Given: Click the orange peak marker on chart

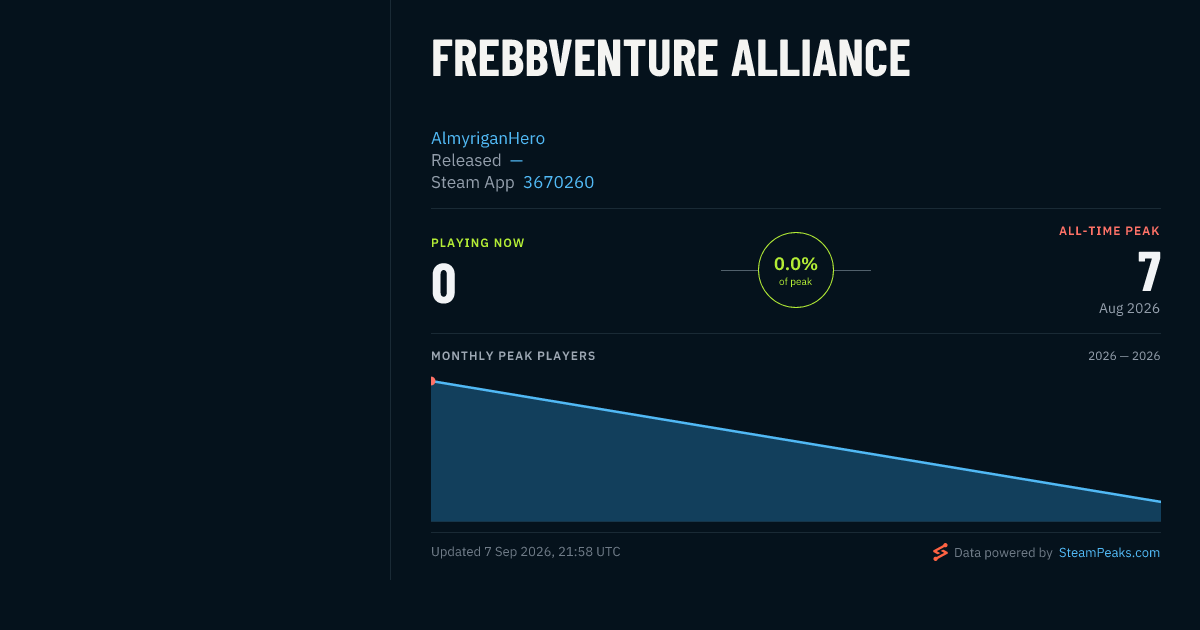Looking at the screenshot, I should coord(432,381).
